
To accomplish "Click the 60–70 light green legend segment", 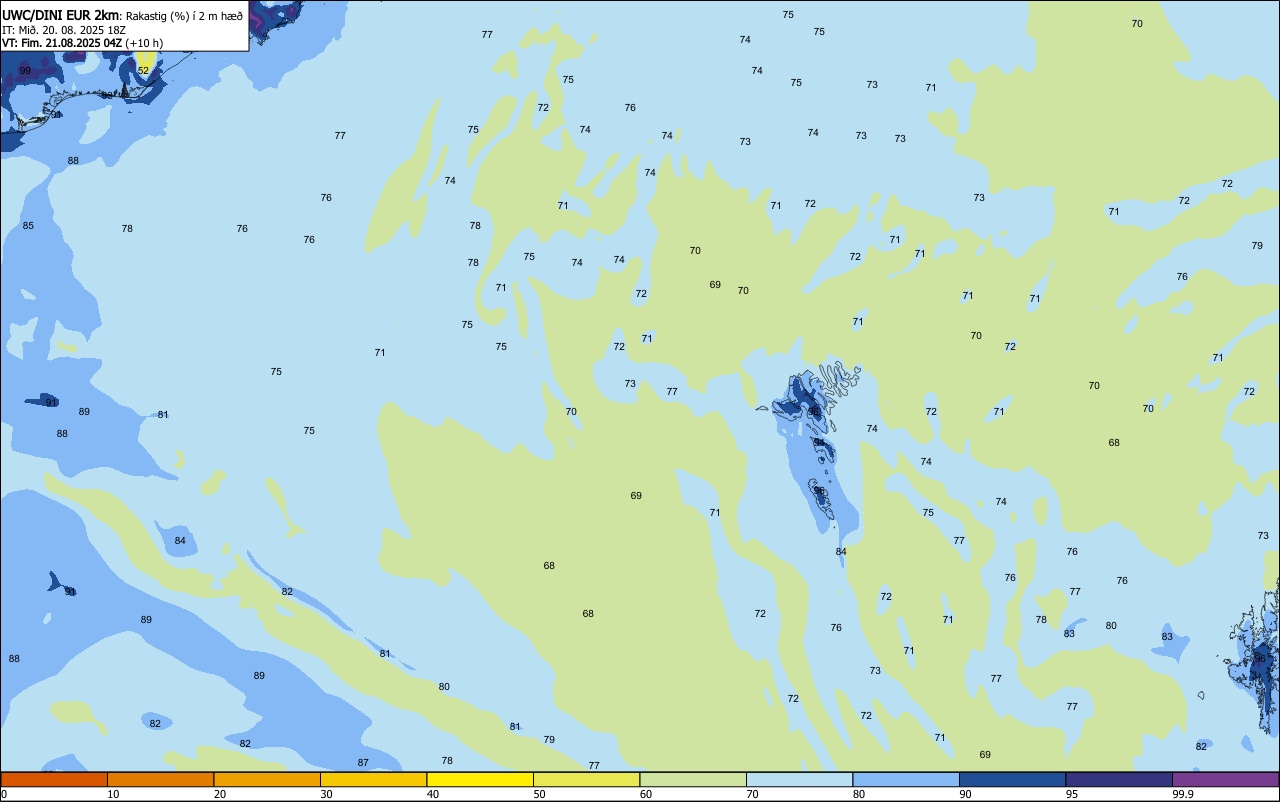I will click(693, 779).
